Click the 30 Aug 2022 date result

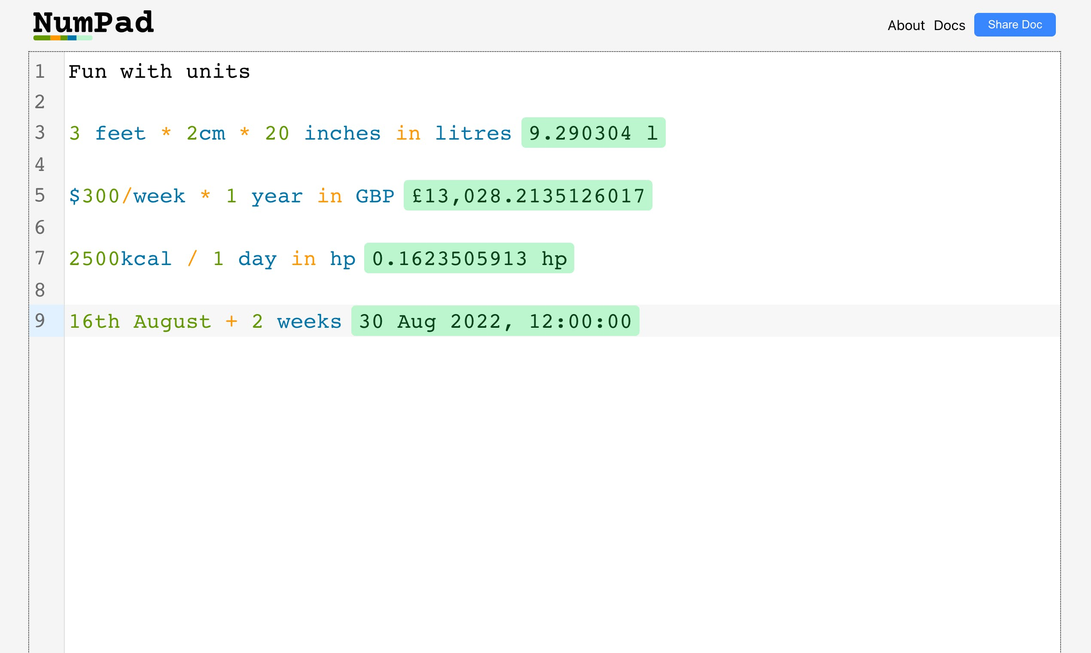coord(495,321)
